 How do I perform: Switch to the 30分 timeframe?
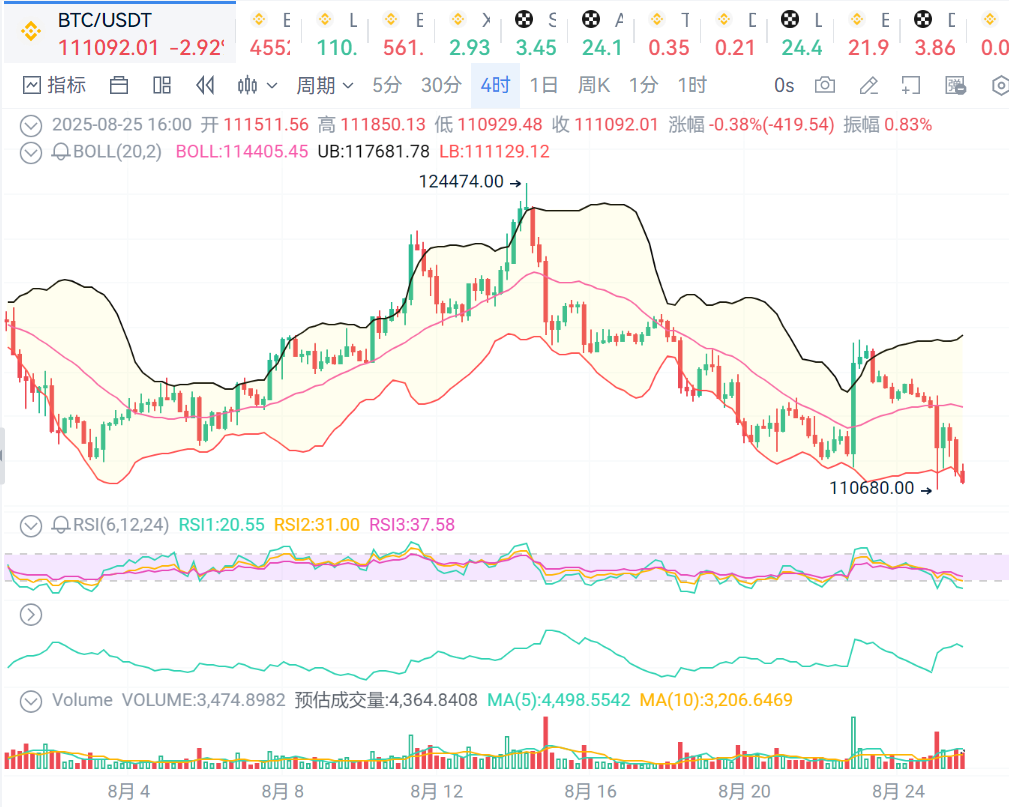441,85
